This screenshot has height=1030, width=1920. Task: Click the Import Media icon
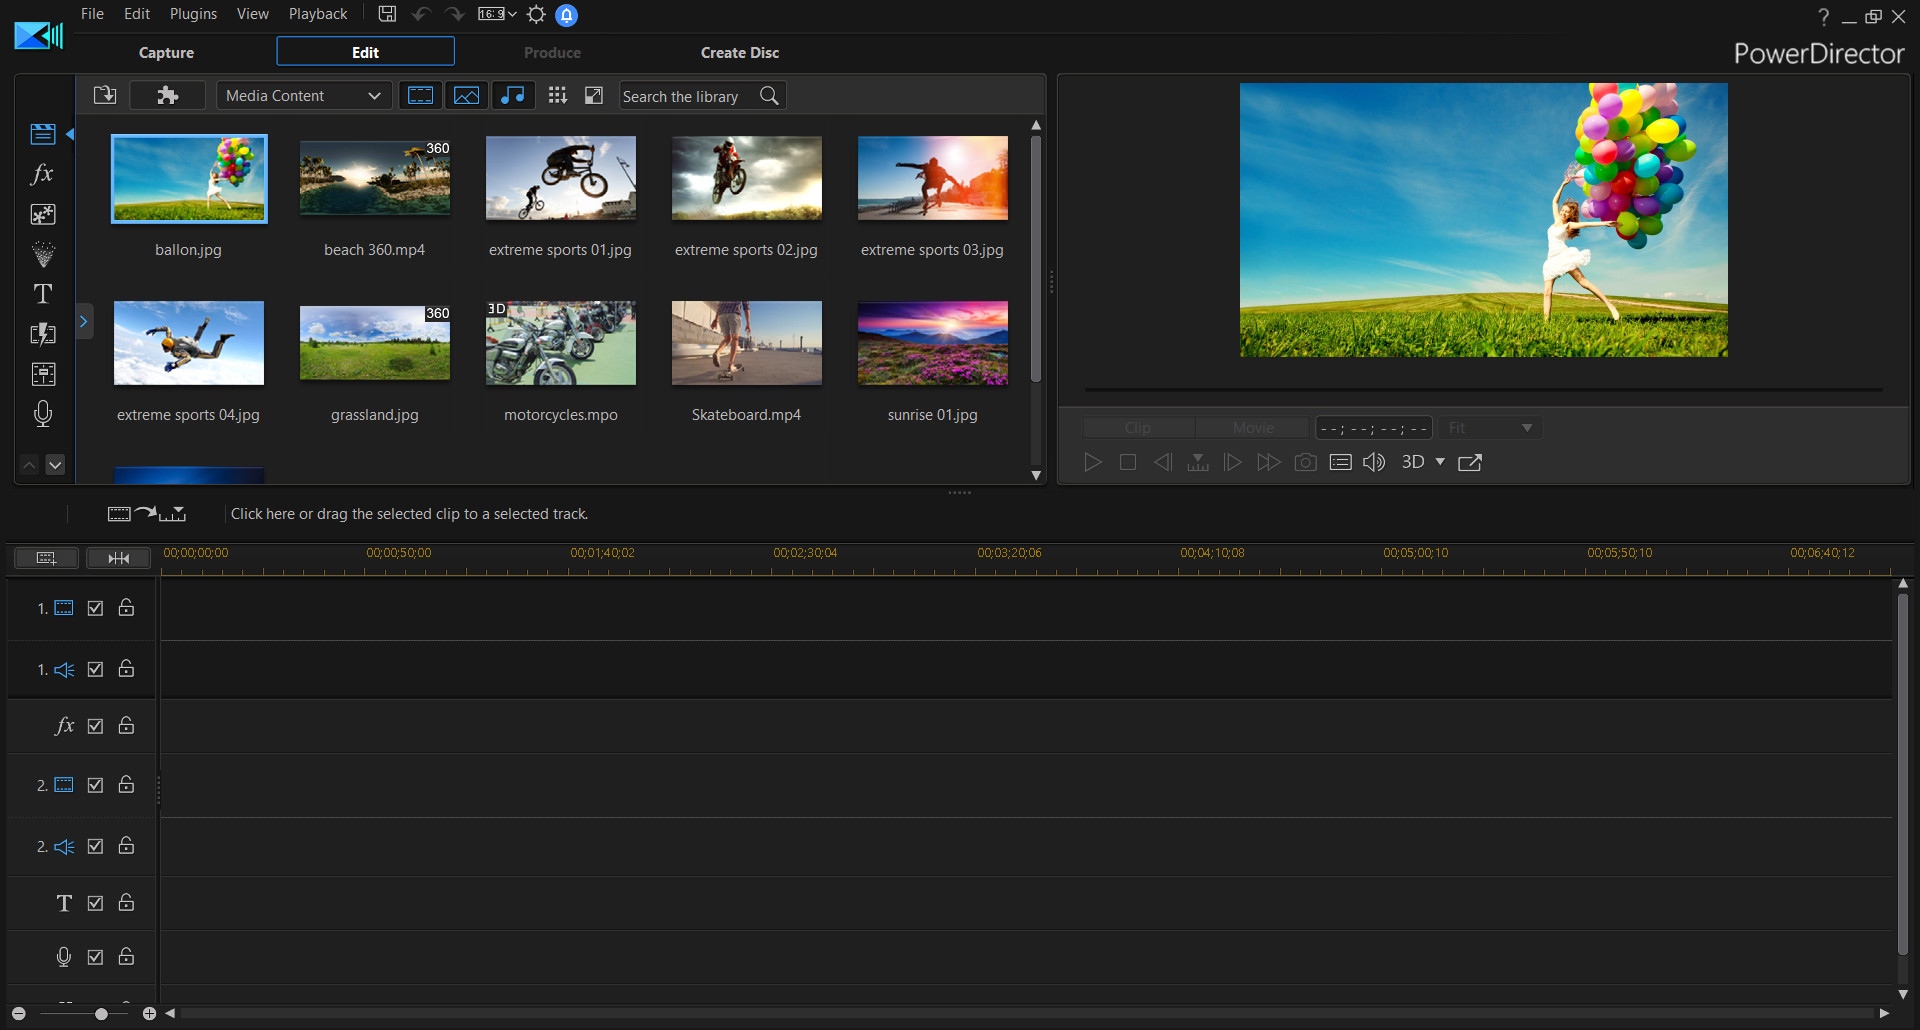pos(104,94)
